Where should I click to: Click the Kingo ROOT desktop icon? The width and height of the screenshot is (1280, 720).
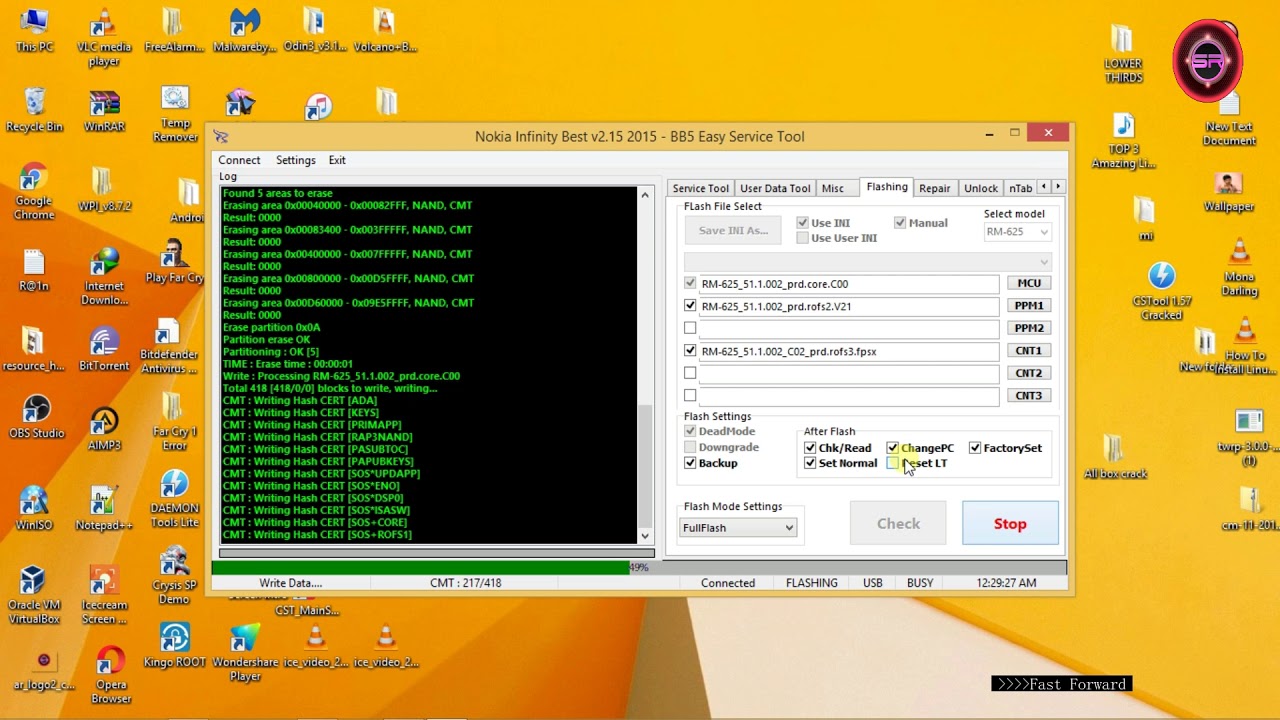[x=175, y=646]
